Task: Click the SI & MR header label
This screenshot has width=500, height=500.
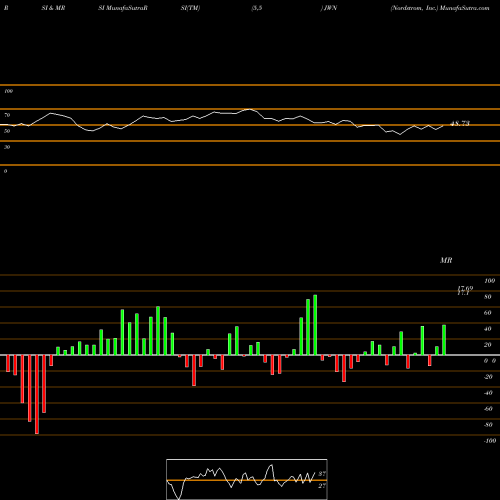Action: click(53, 8)
